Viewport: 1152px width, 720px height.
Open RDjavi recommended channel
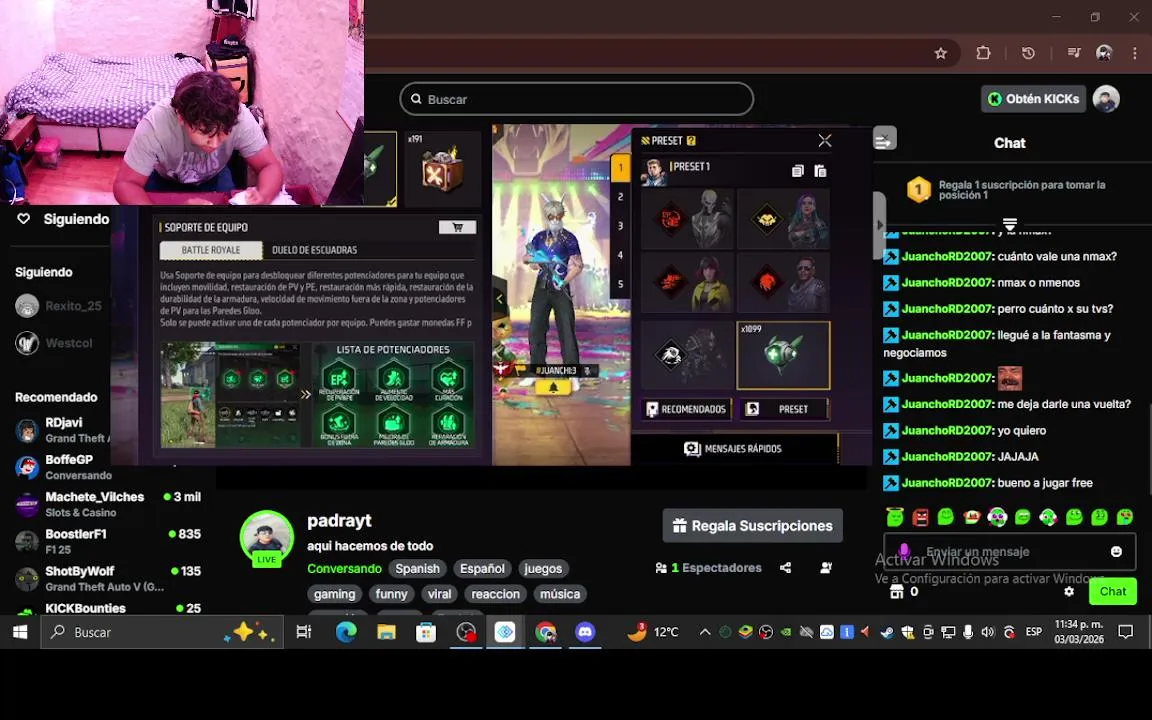click(62, 431)
